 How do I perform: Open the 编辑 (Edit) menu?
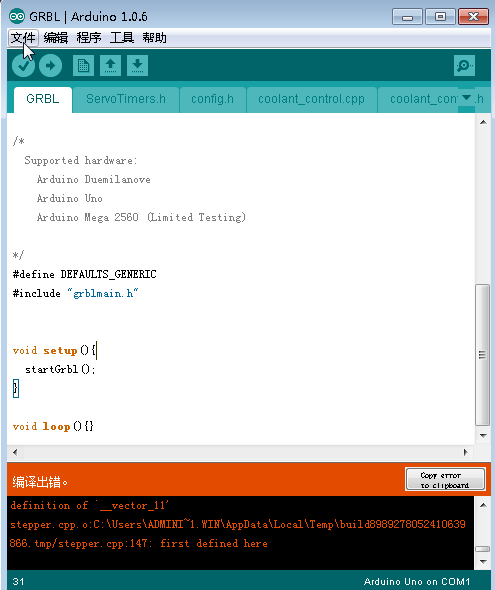56,38
